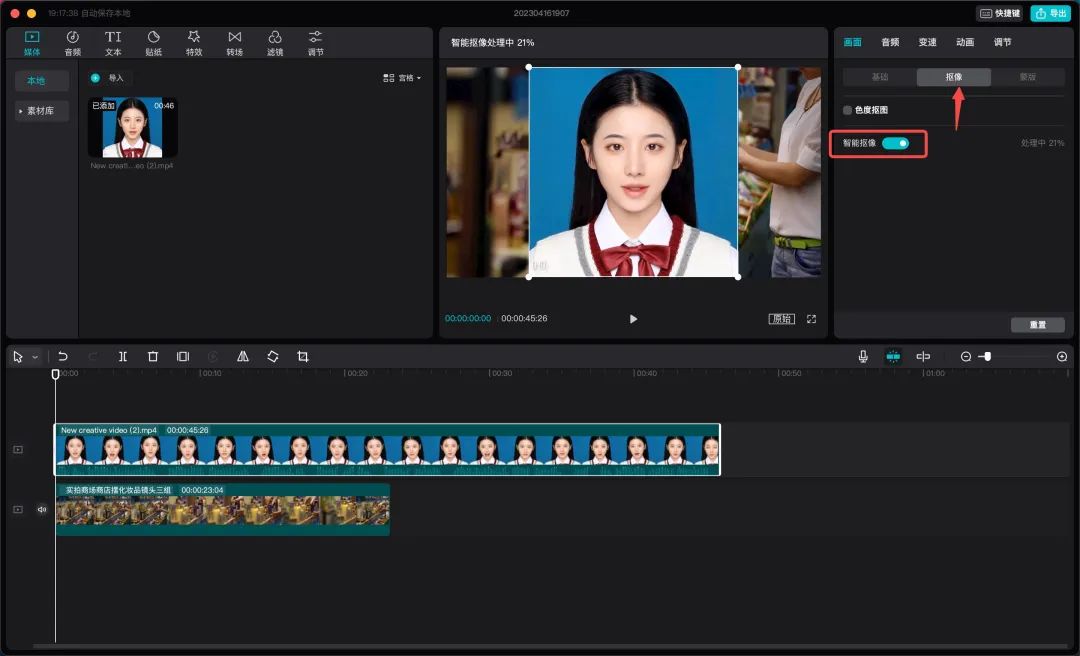This screenshot has height=656, width=1080.
Task: Click the microphone record icon
Action: [863, 356]
